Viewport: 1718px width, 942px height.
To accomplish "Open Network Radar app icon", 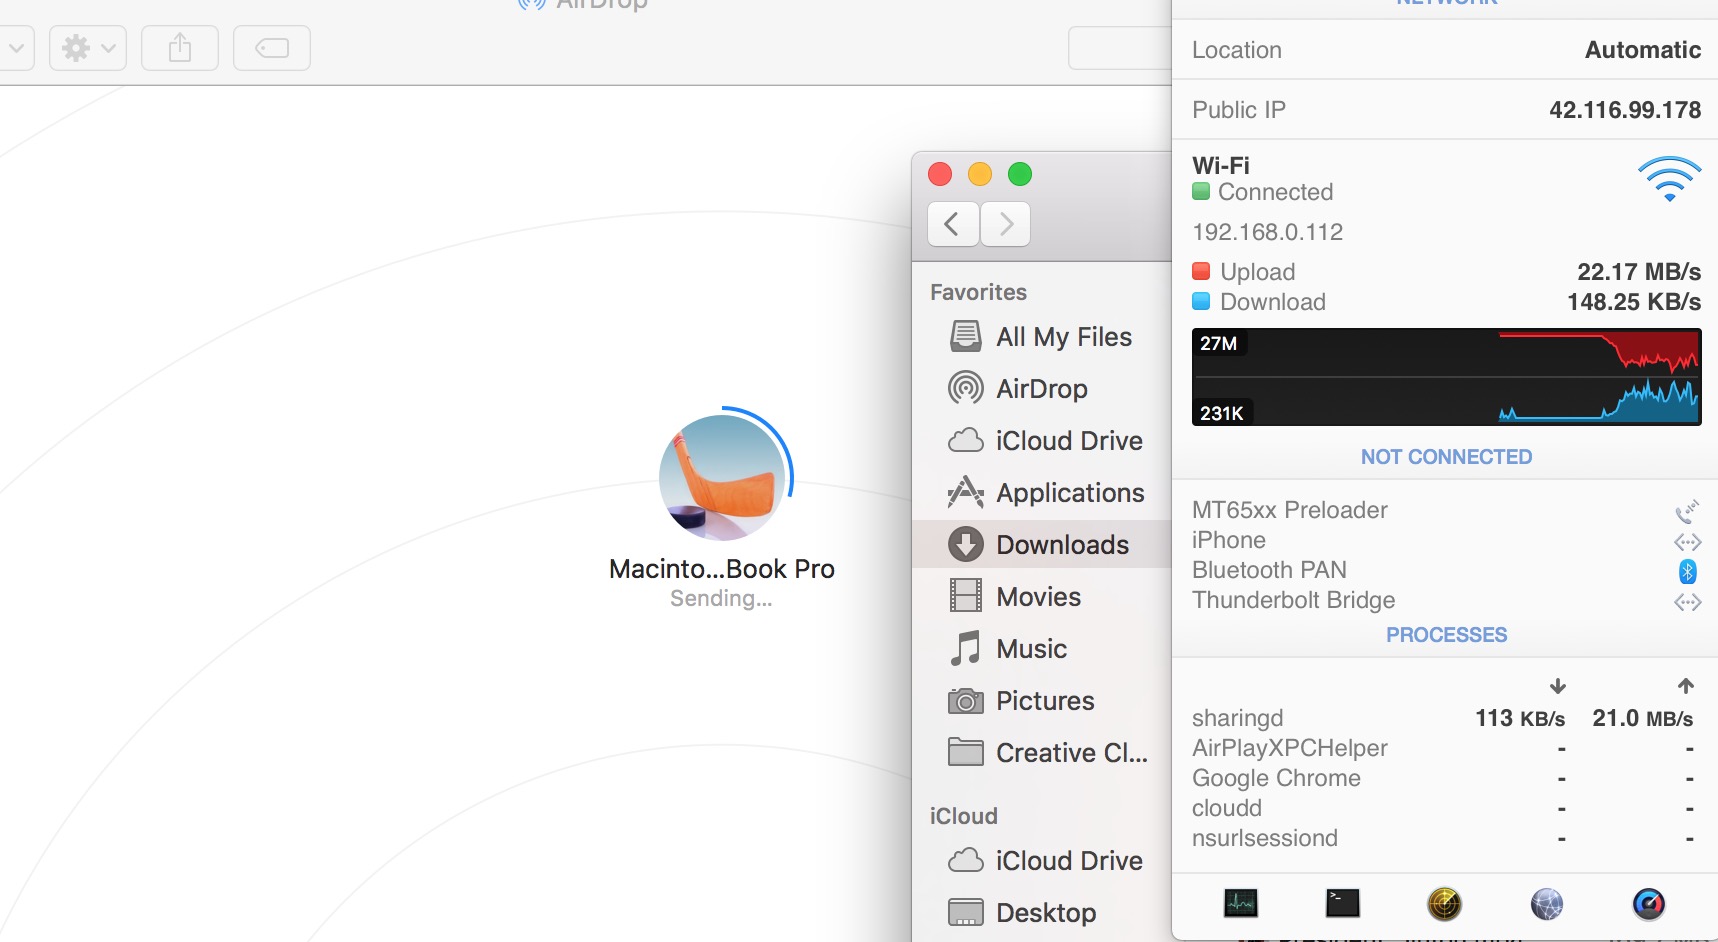I will coord(1444,904).
